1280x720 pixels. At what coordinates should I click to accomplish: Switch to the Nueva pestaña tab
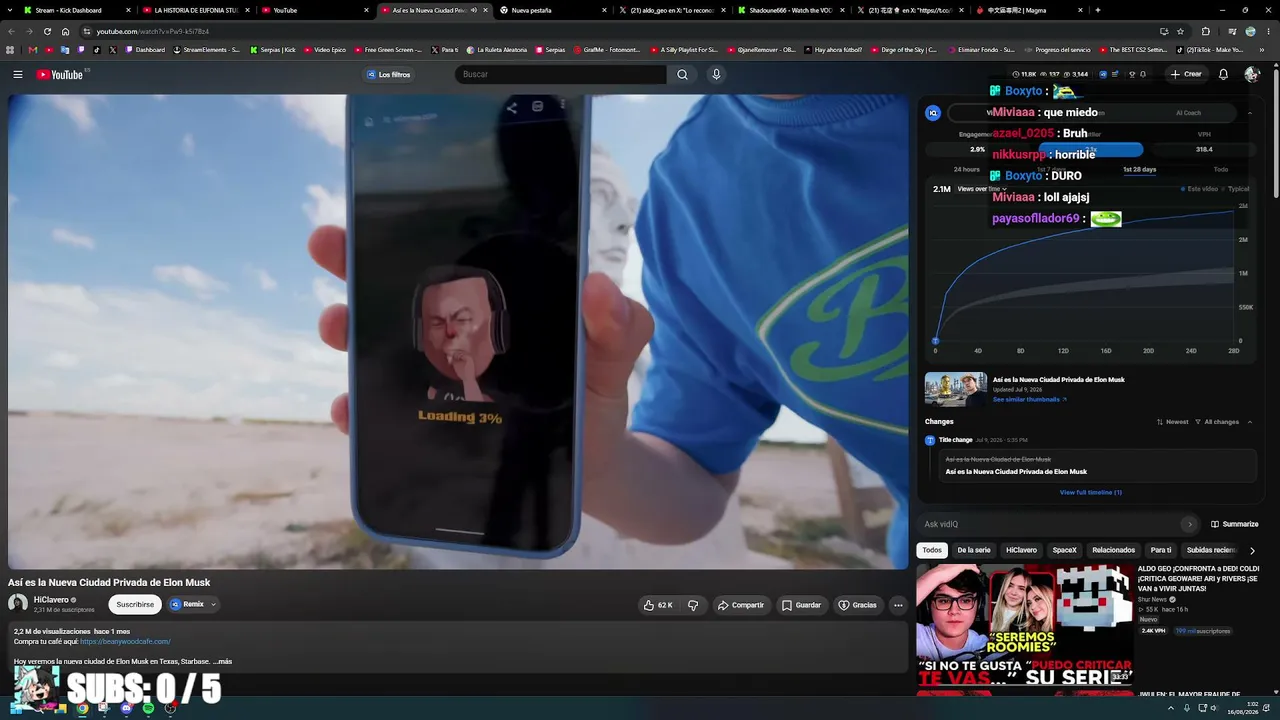553,10
